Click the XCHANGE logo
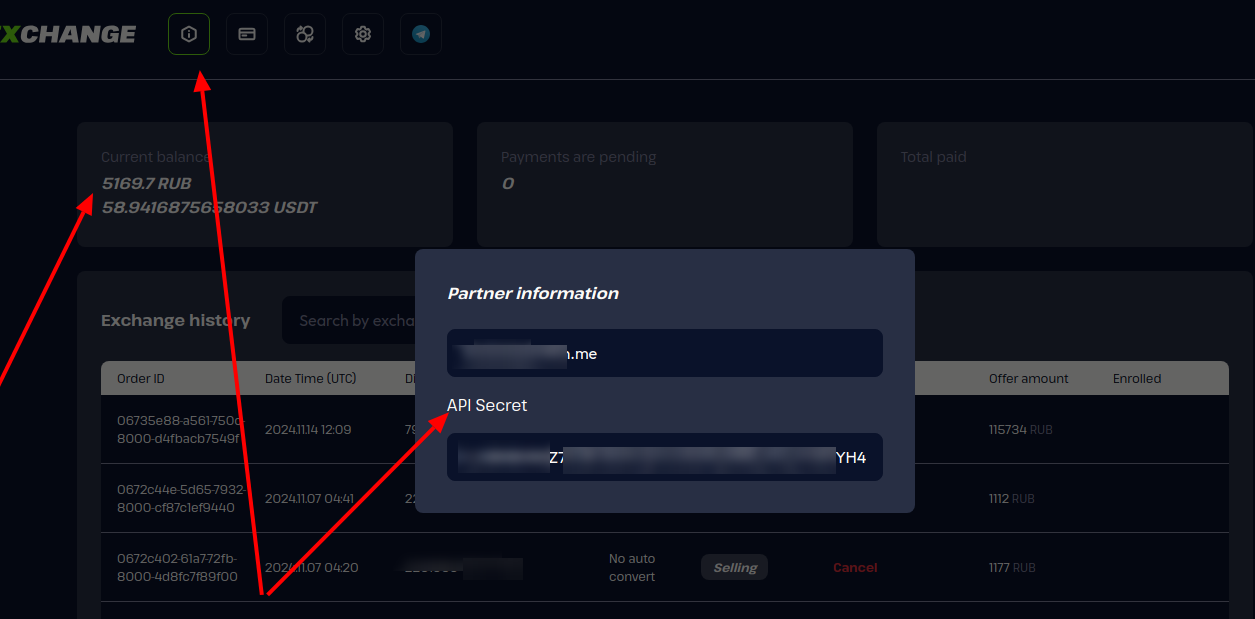Image resolution: width=1255 pixels, height=619 pixels. click(x=68, y=34)
